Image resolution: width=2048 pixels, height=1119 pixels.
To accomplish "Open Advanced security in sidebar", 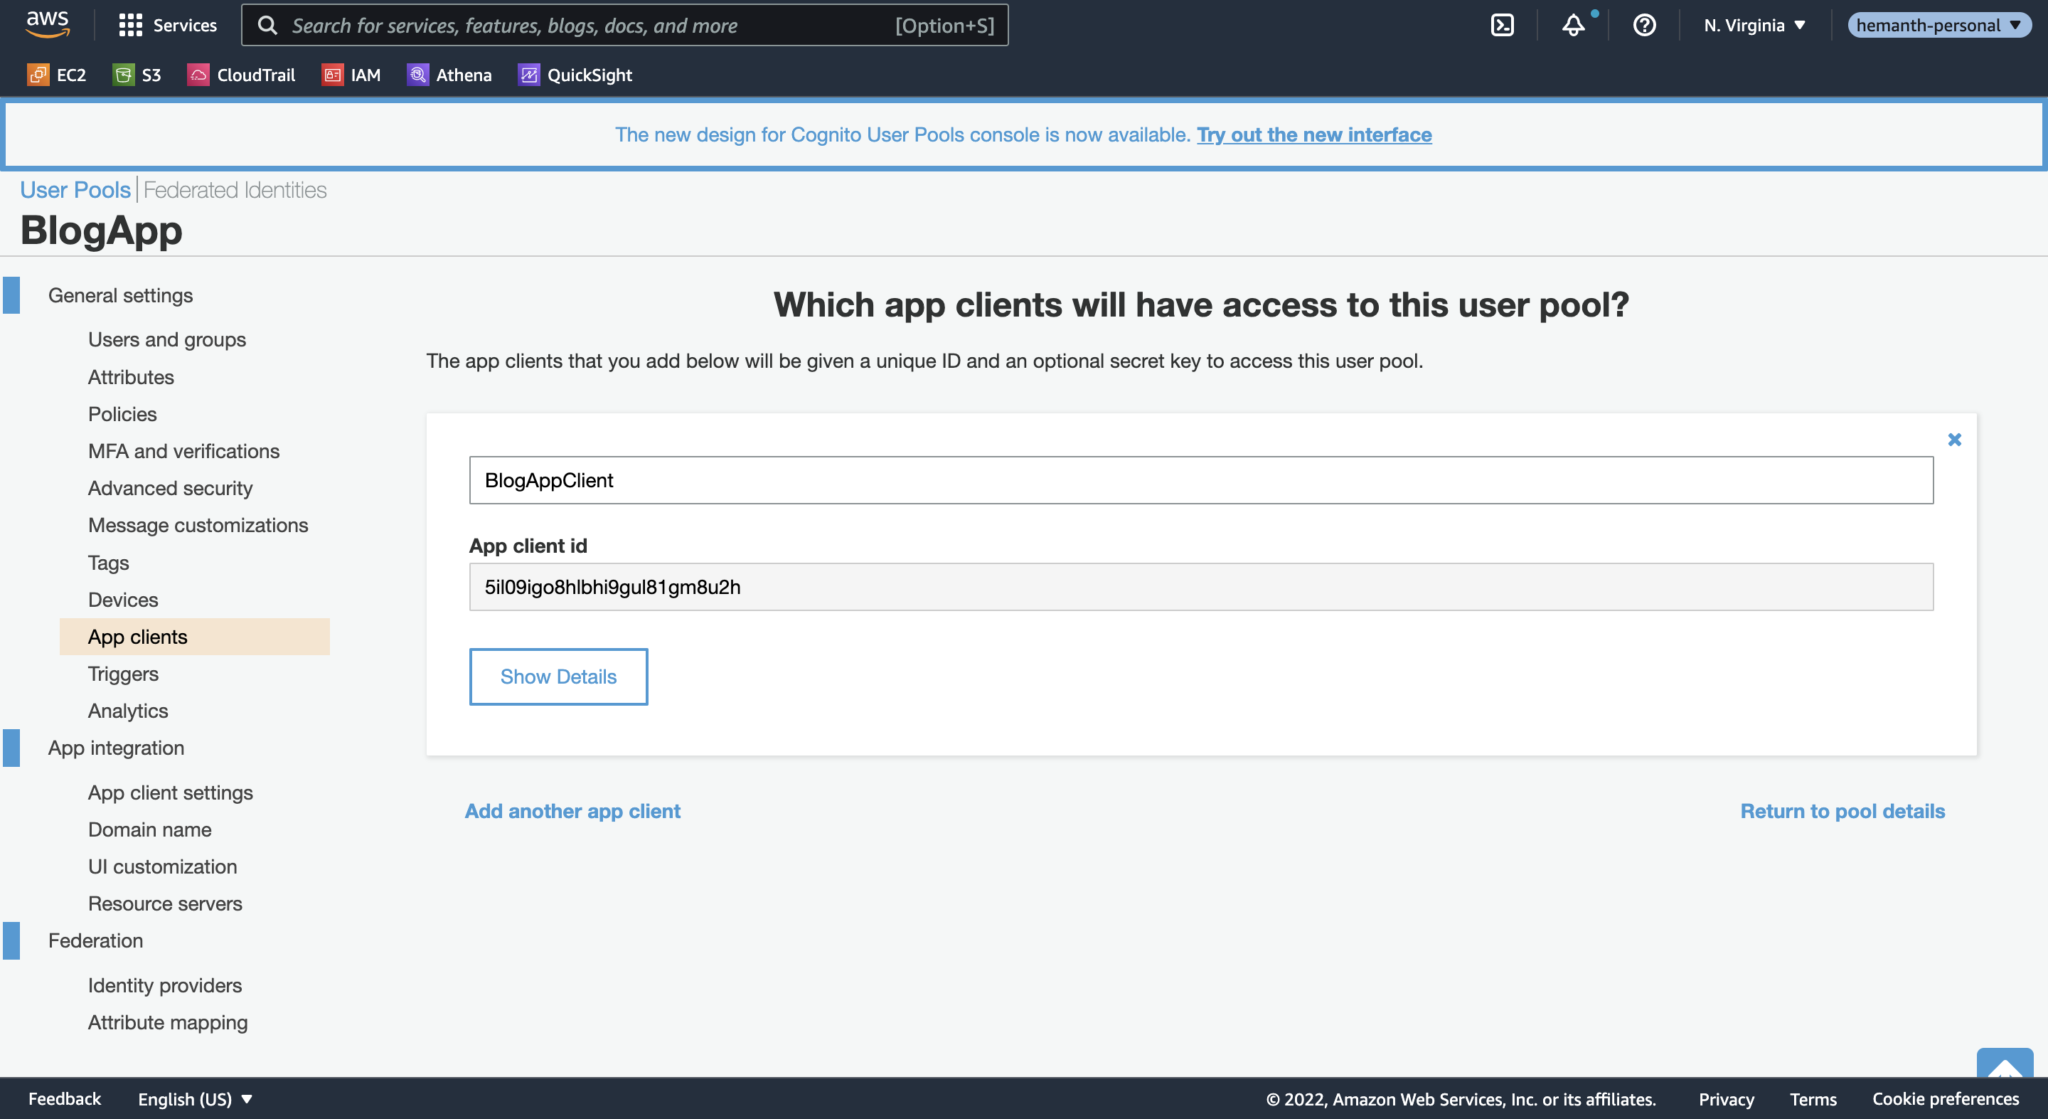I will (170, 488).
